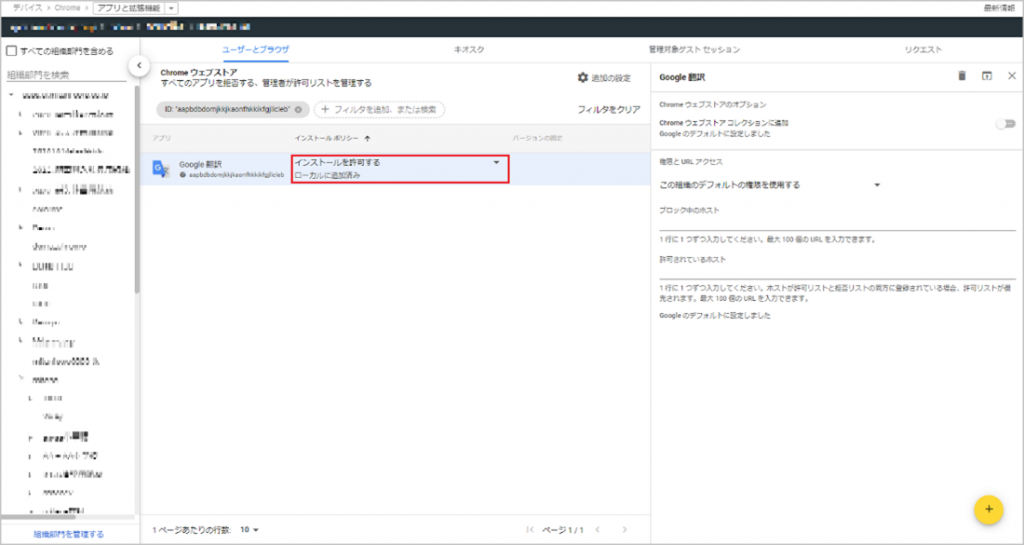Click the ID filter chip text

227,110
